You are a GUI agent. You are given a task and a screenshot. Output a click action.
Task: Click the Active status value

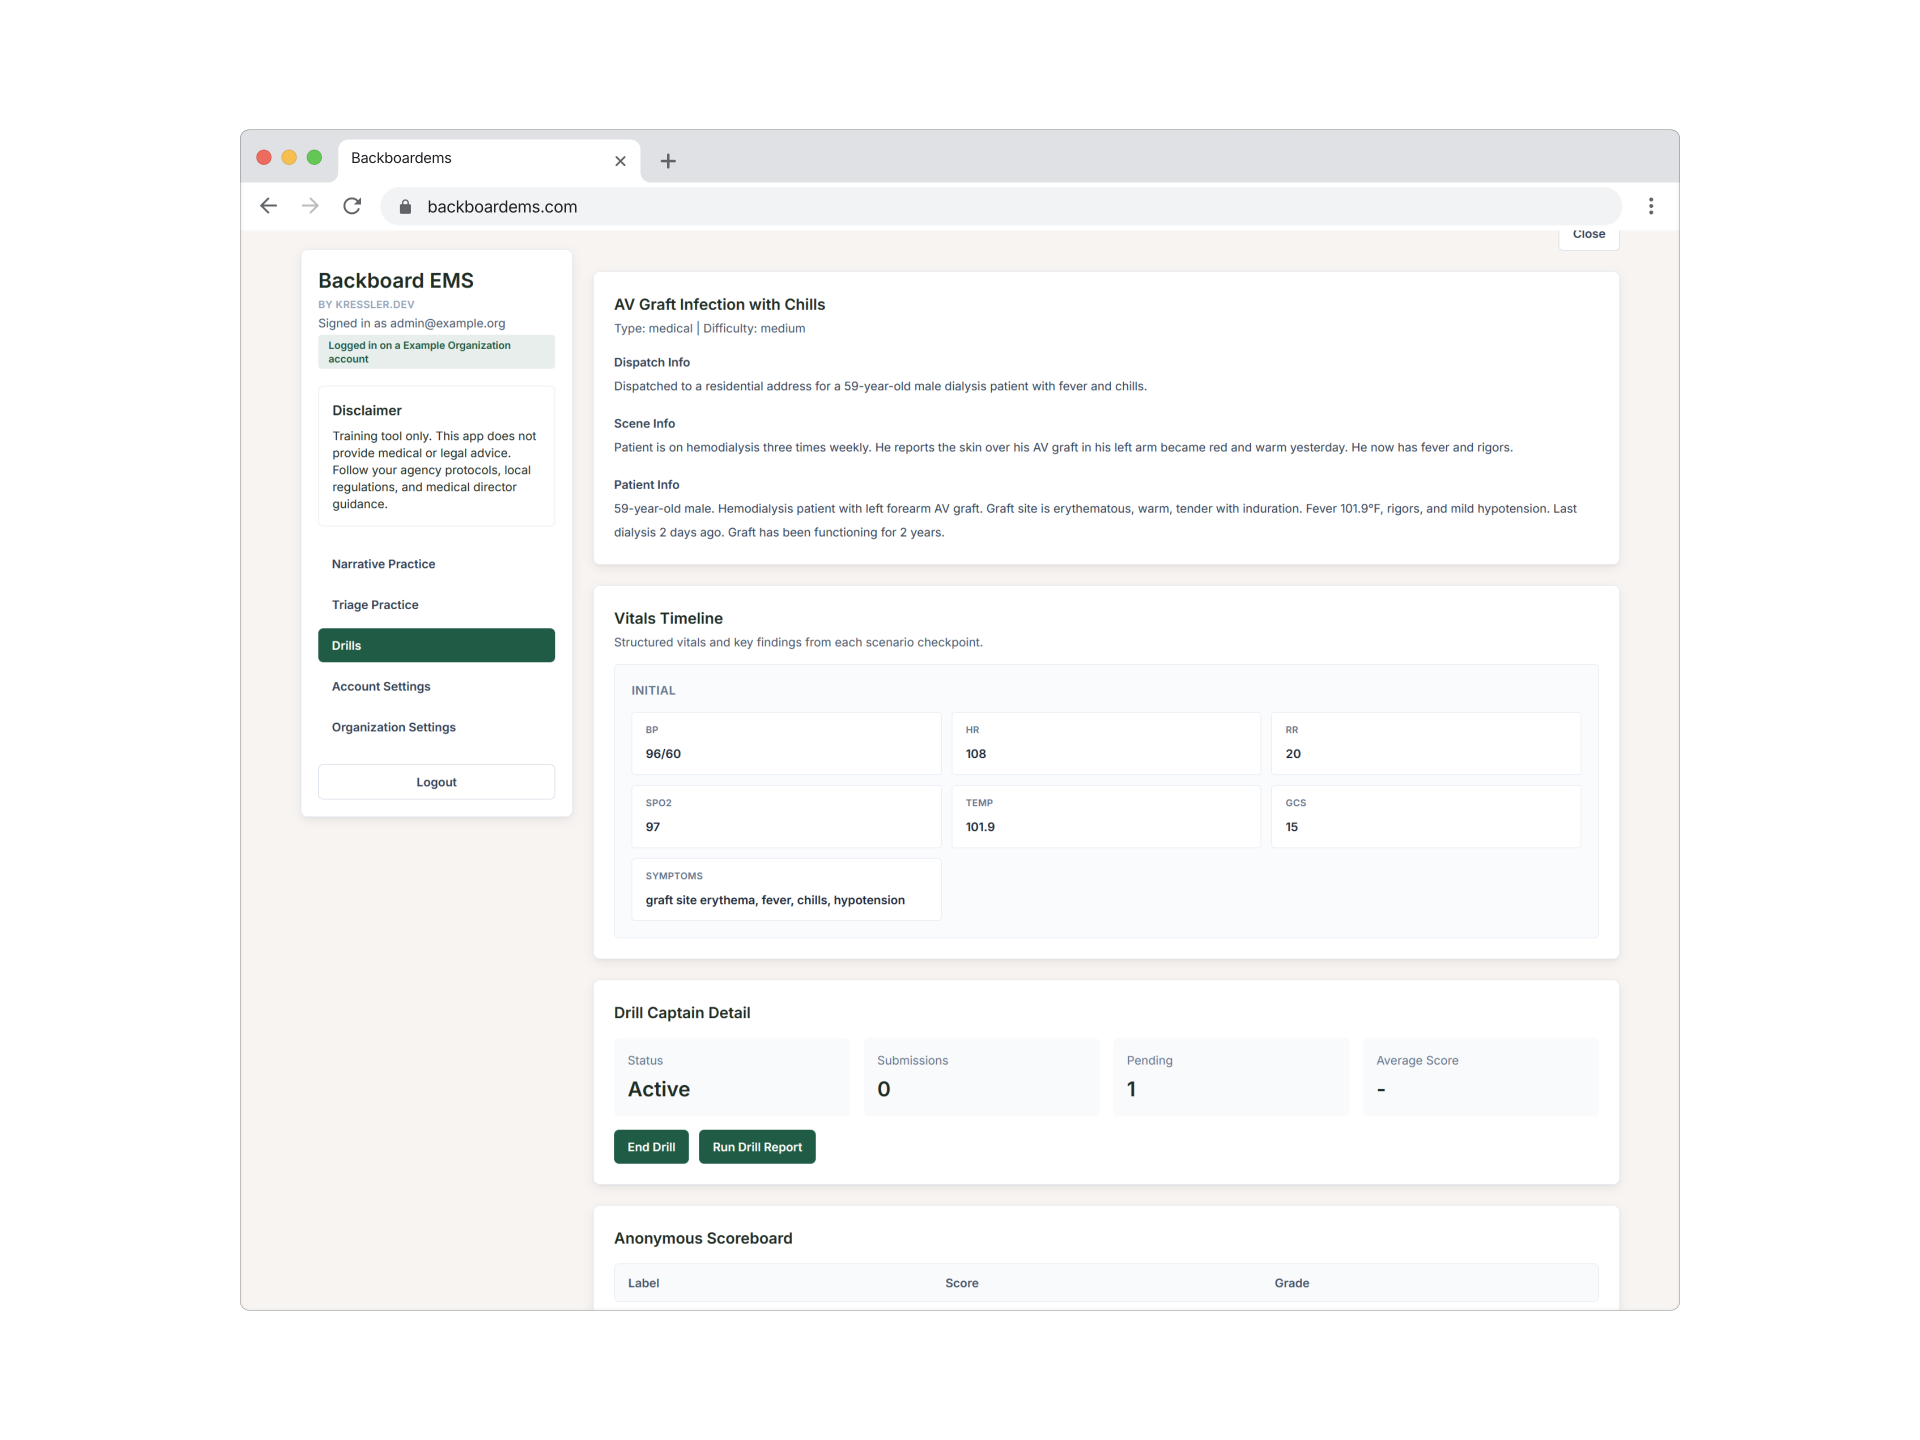(659, 1089)
